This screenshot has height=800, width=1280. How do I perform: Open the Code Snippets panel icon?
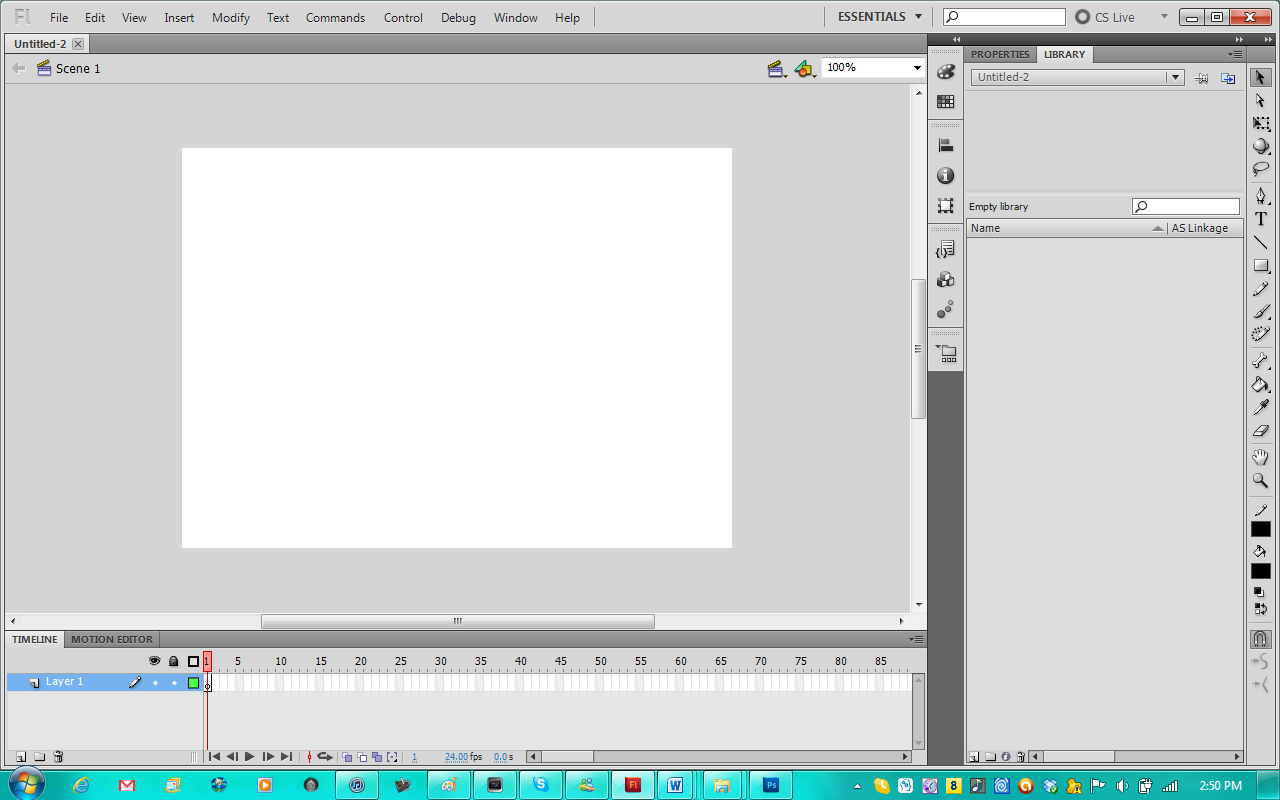point(945,249)
